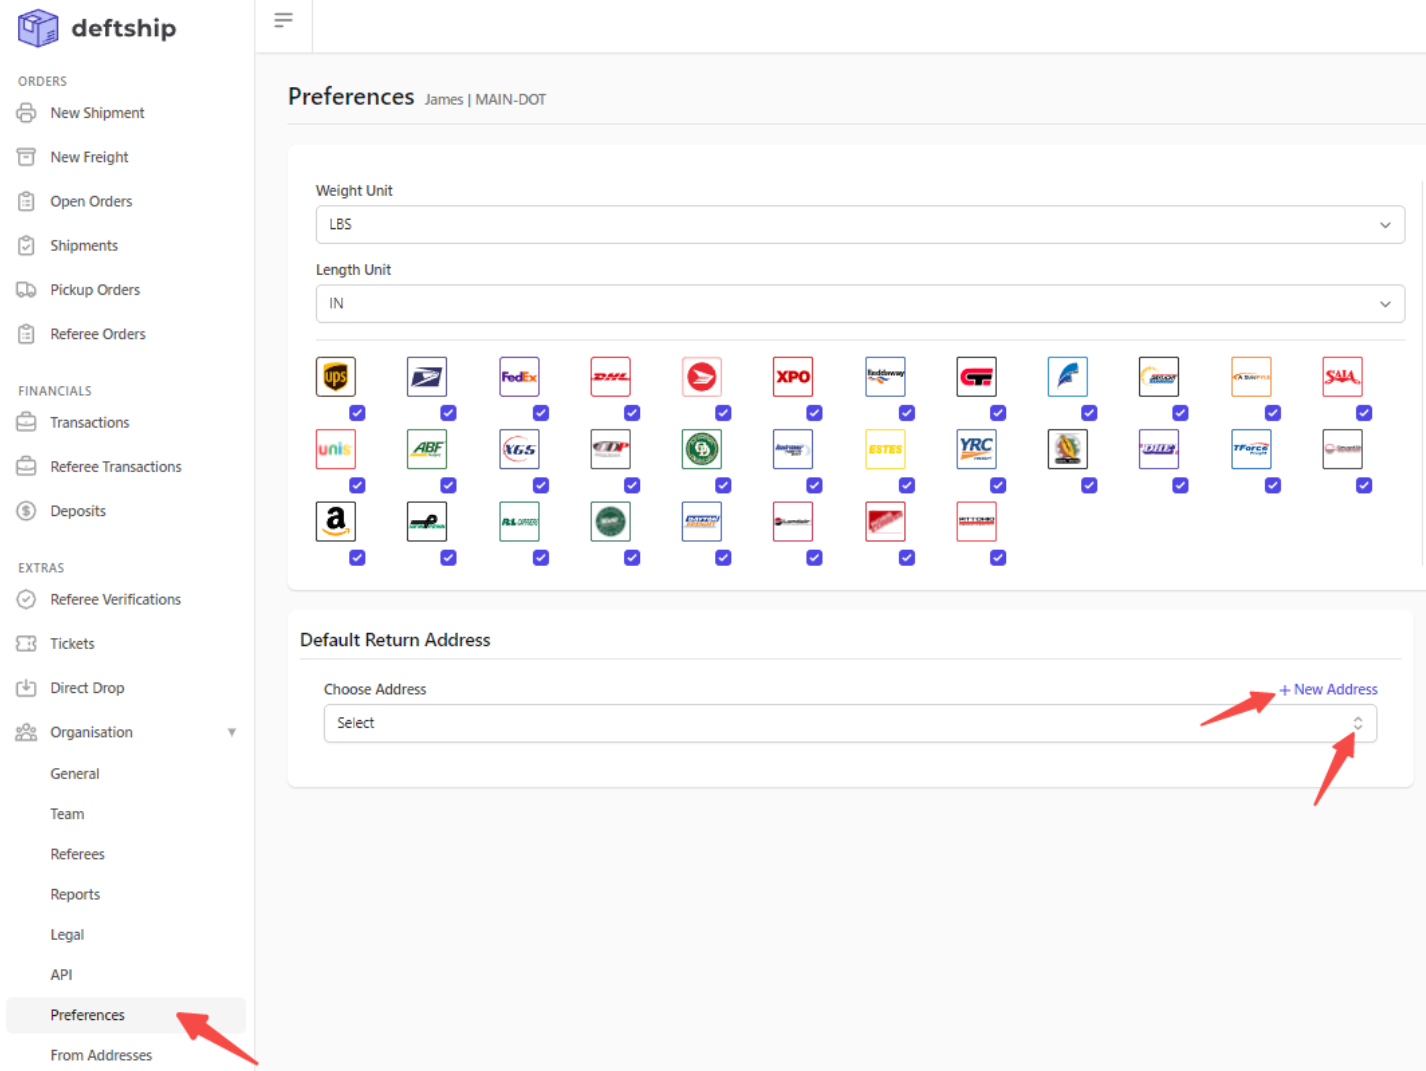
Task: Disable the ESTES carrier checkbox
Action: (907, 485)
